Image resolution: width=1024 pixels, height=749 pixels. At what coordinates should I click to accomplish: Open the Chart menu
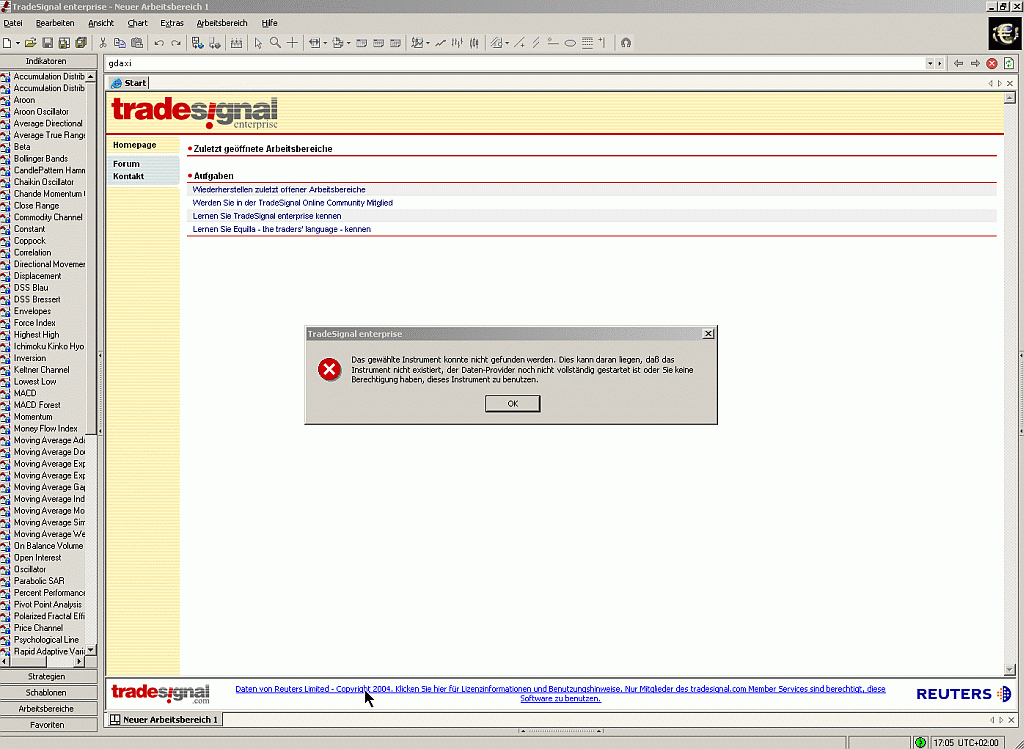pyautogui.click(x=137, y=23)
